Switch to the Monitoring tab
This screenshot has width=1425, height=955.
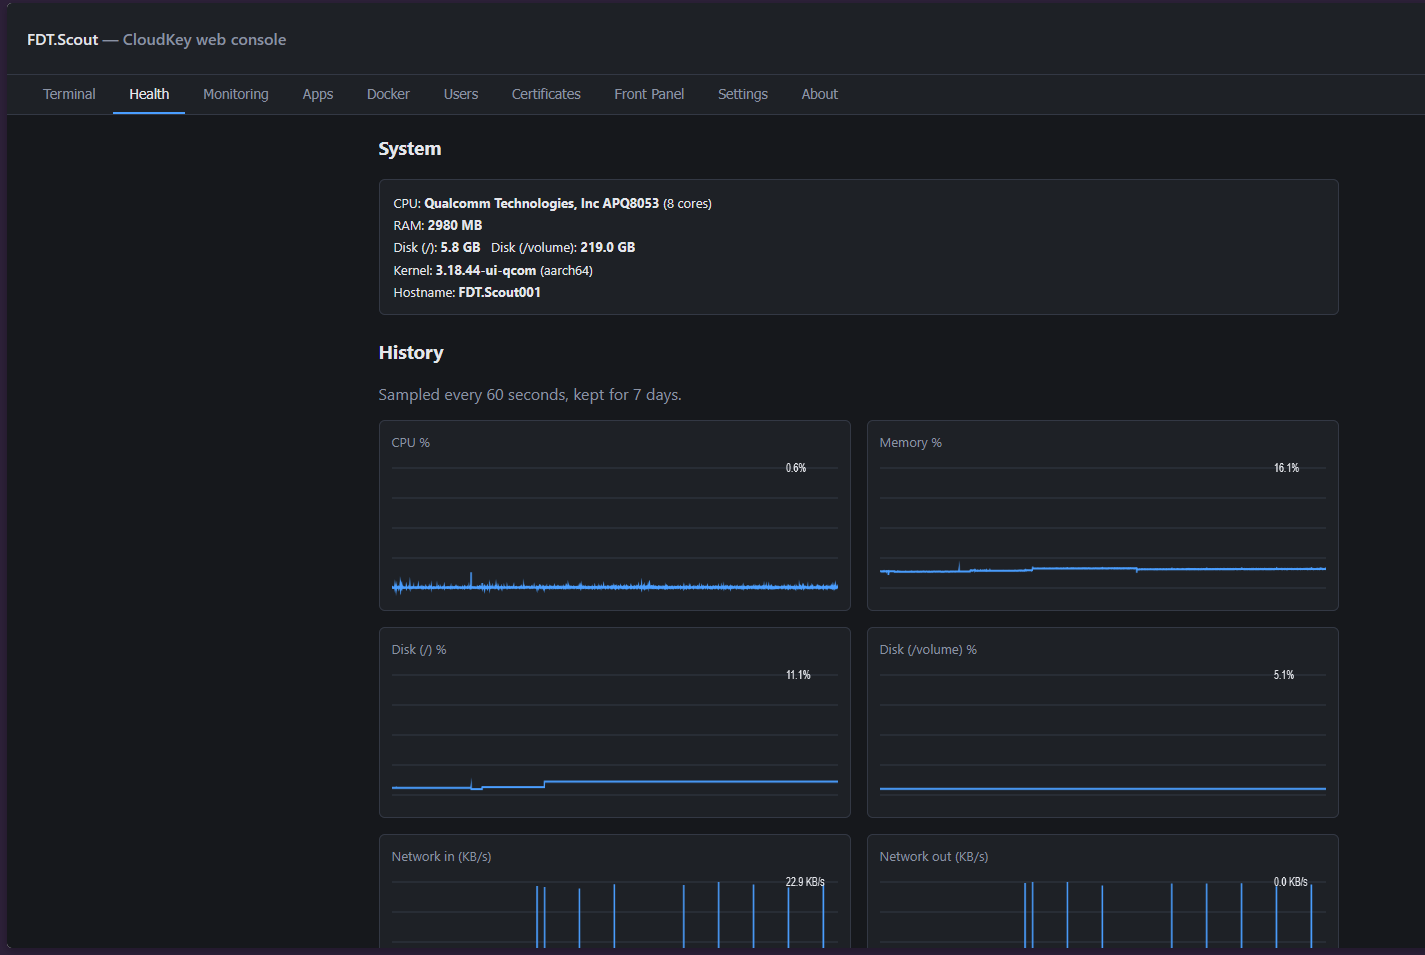[236, 94]
